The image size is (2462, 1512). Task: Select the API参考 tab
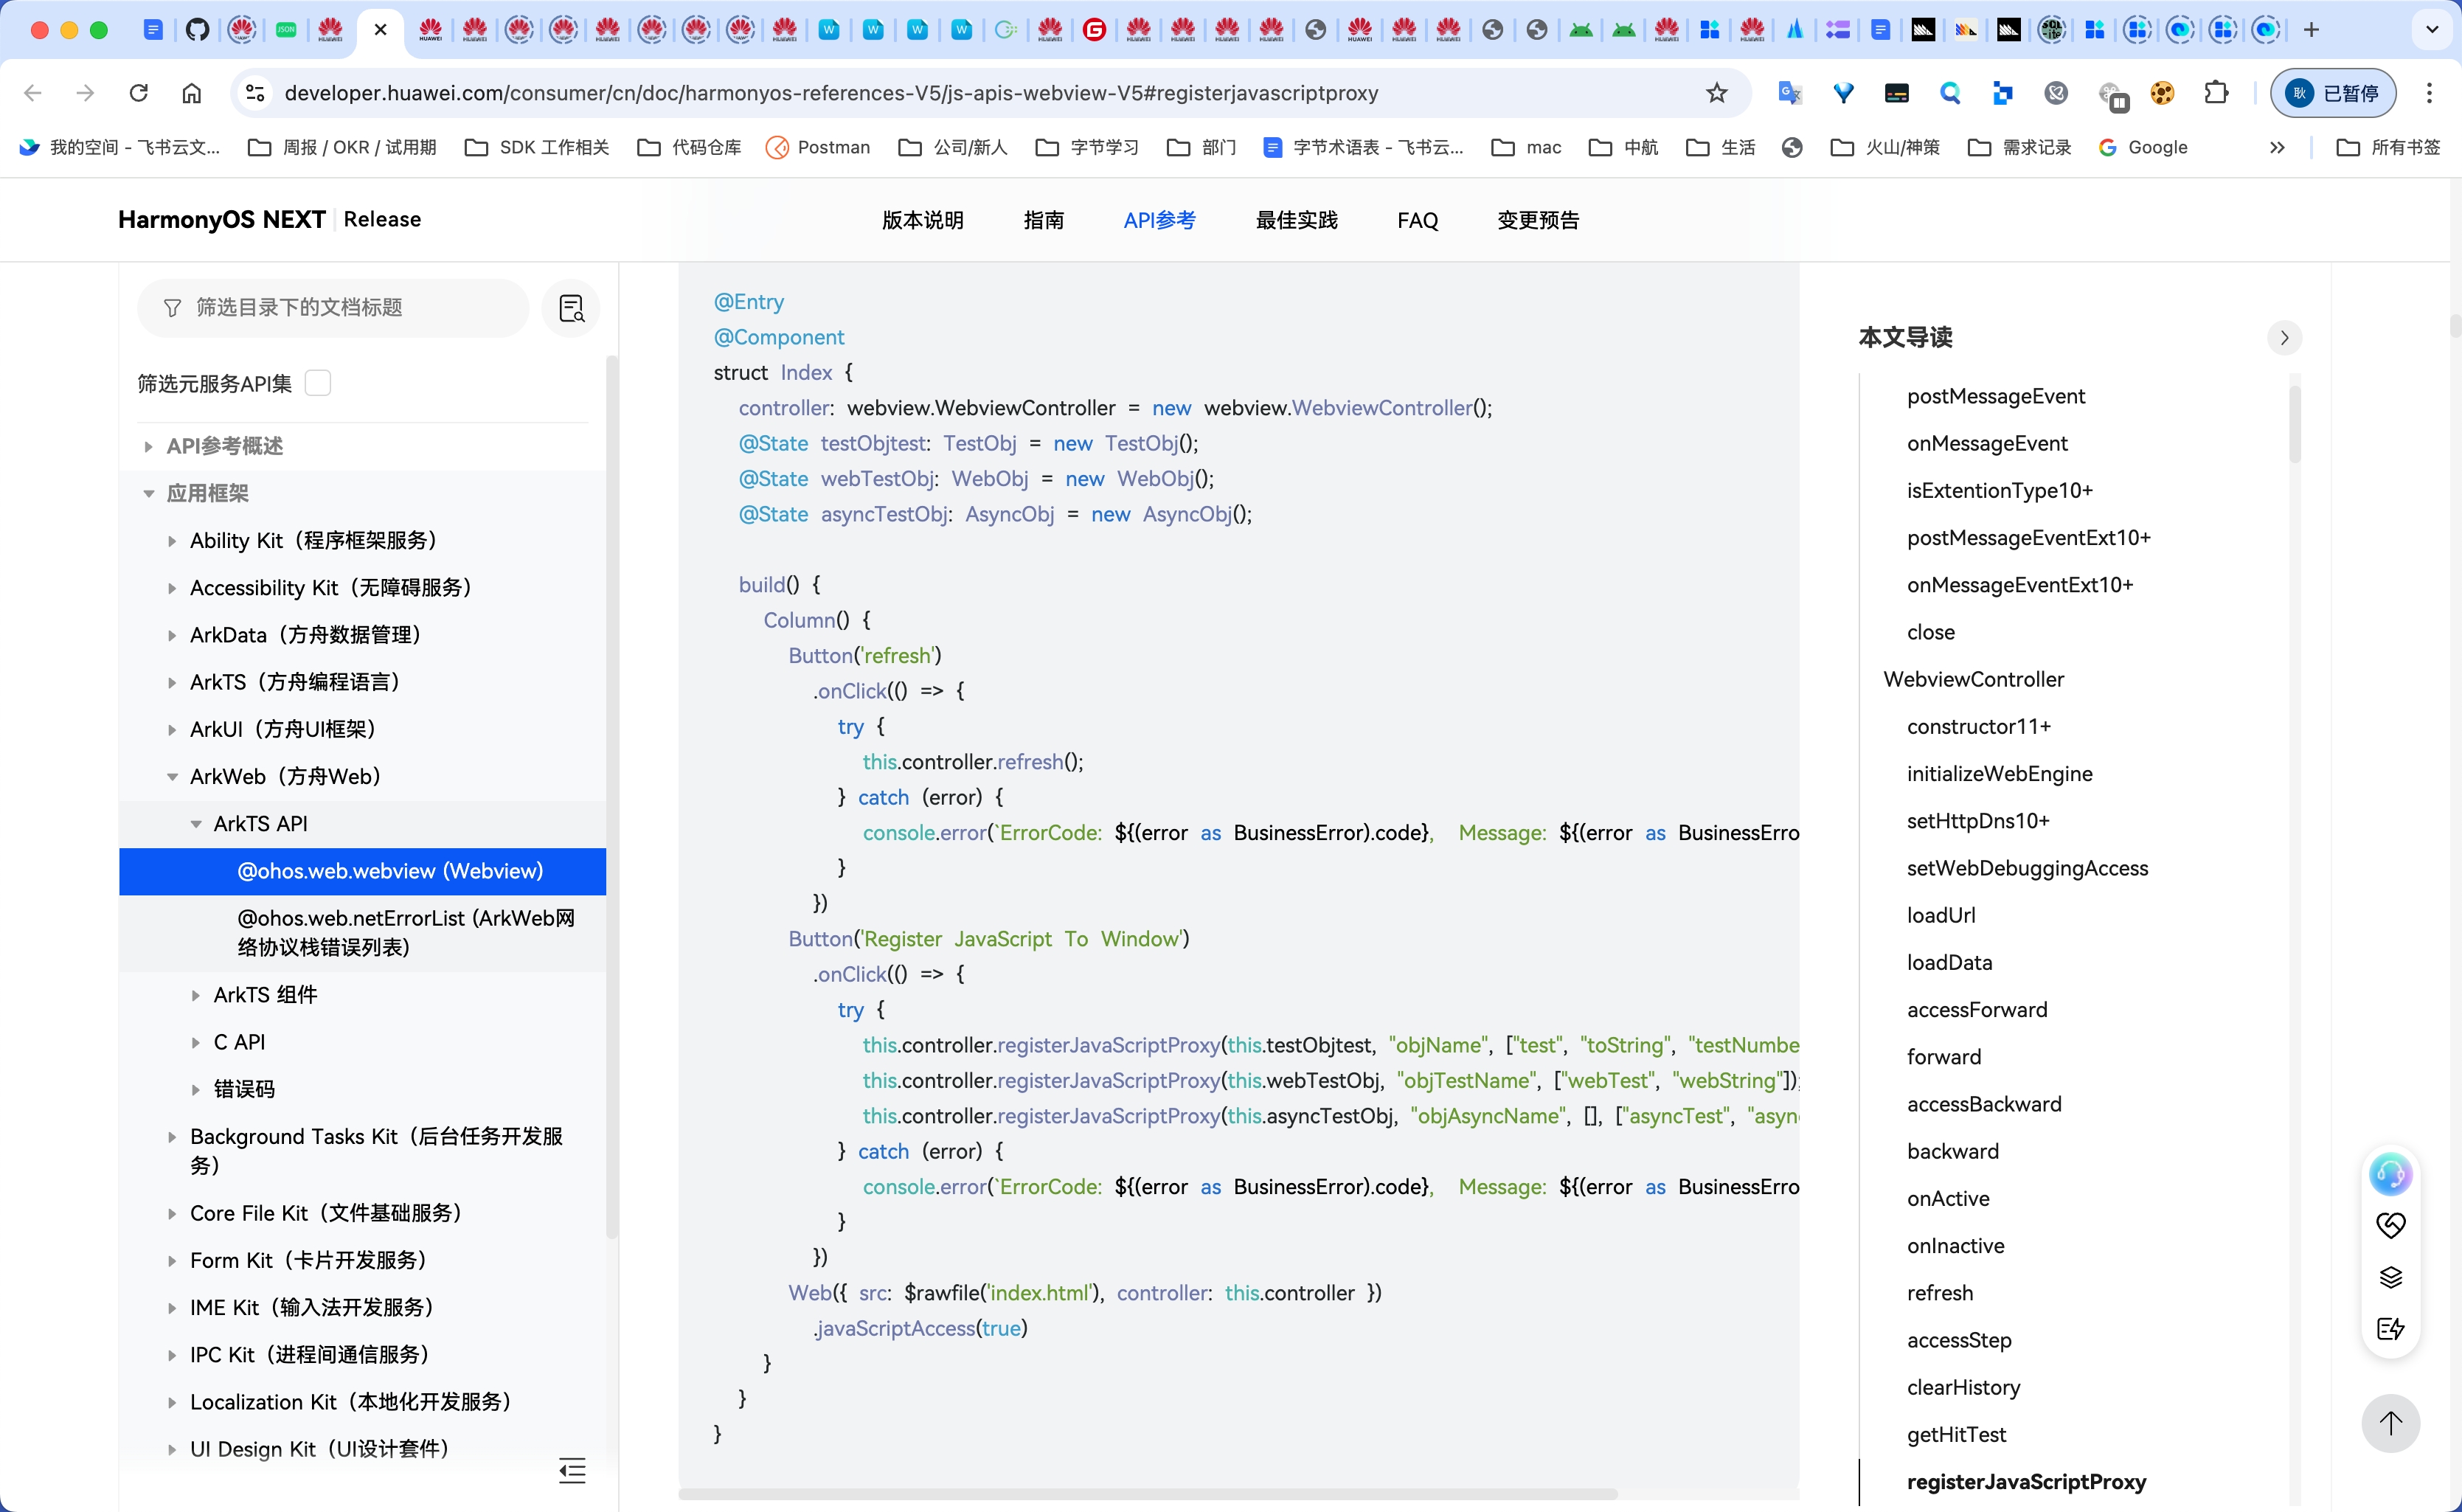pyautogui.click(x=1159, y=220)
